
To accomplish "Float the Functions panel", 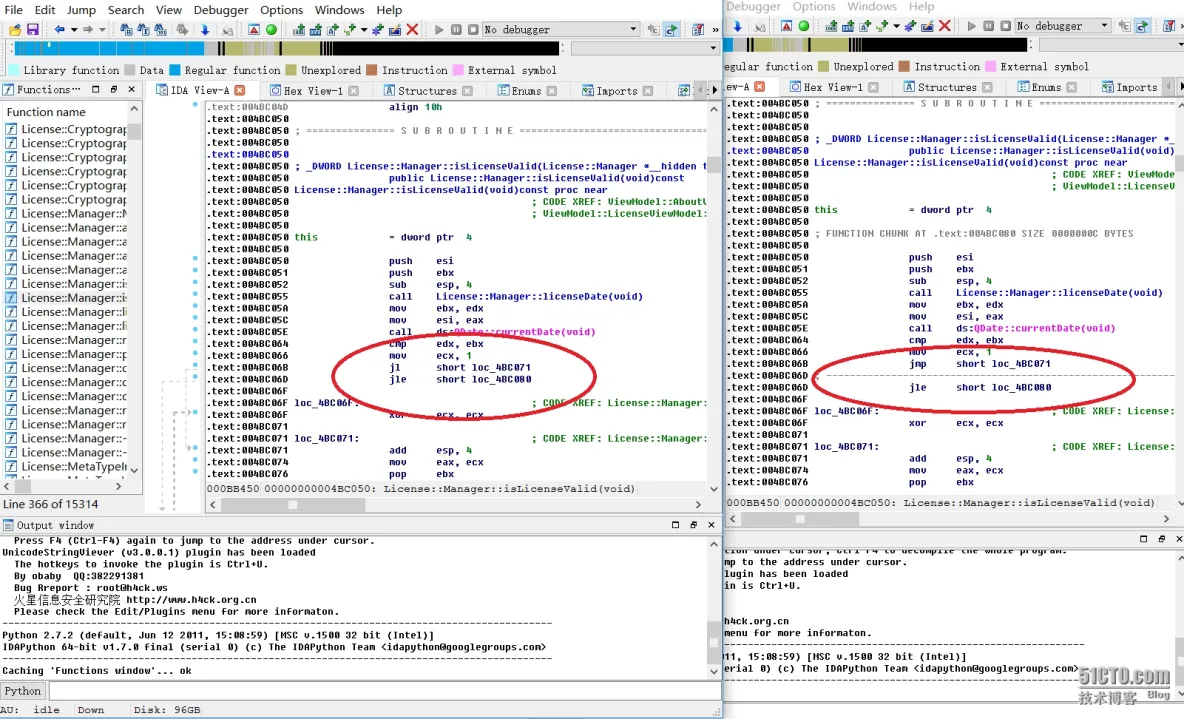I will click(113, 89).
